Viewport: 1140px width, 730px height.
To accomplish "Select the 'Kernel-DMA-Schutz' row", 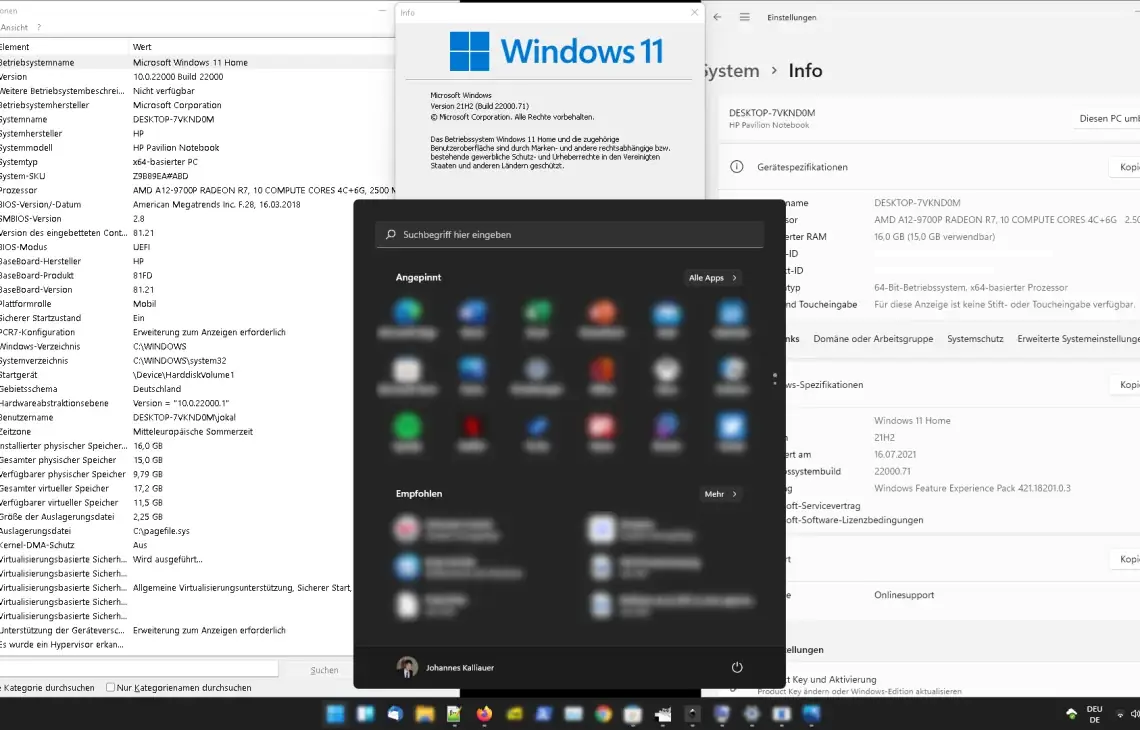I will click(177, 545).
